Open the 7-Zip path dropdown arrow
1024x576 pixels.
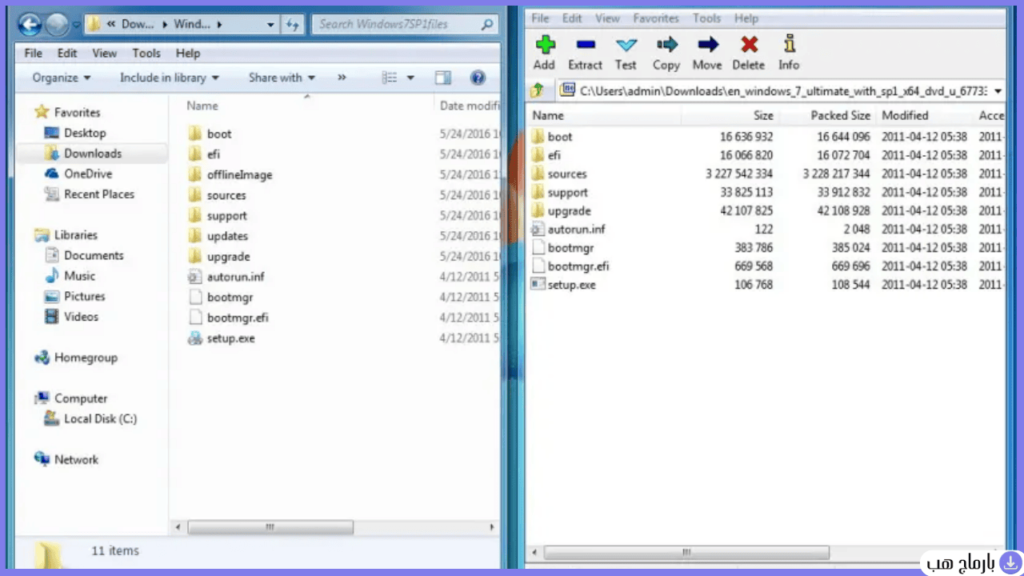[997, 91]
